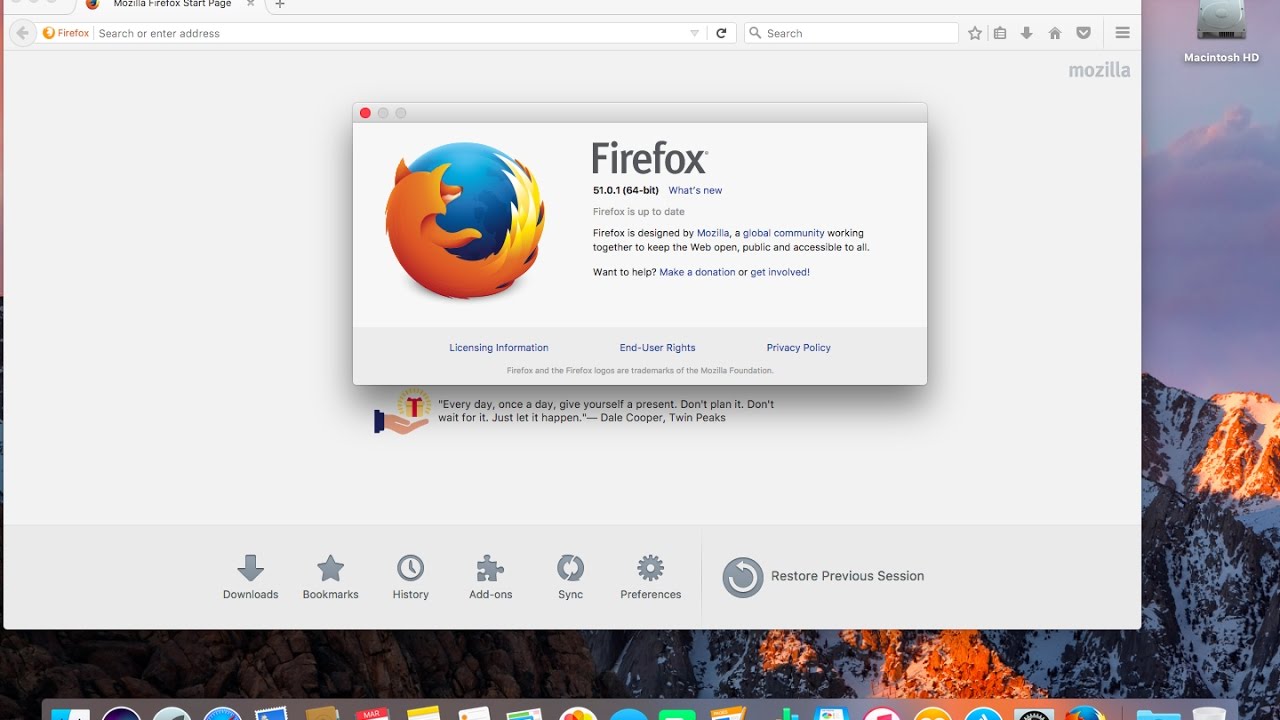Reload the page using the refresh icon

[x=721, y=33]
